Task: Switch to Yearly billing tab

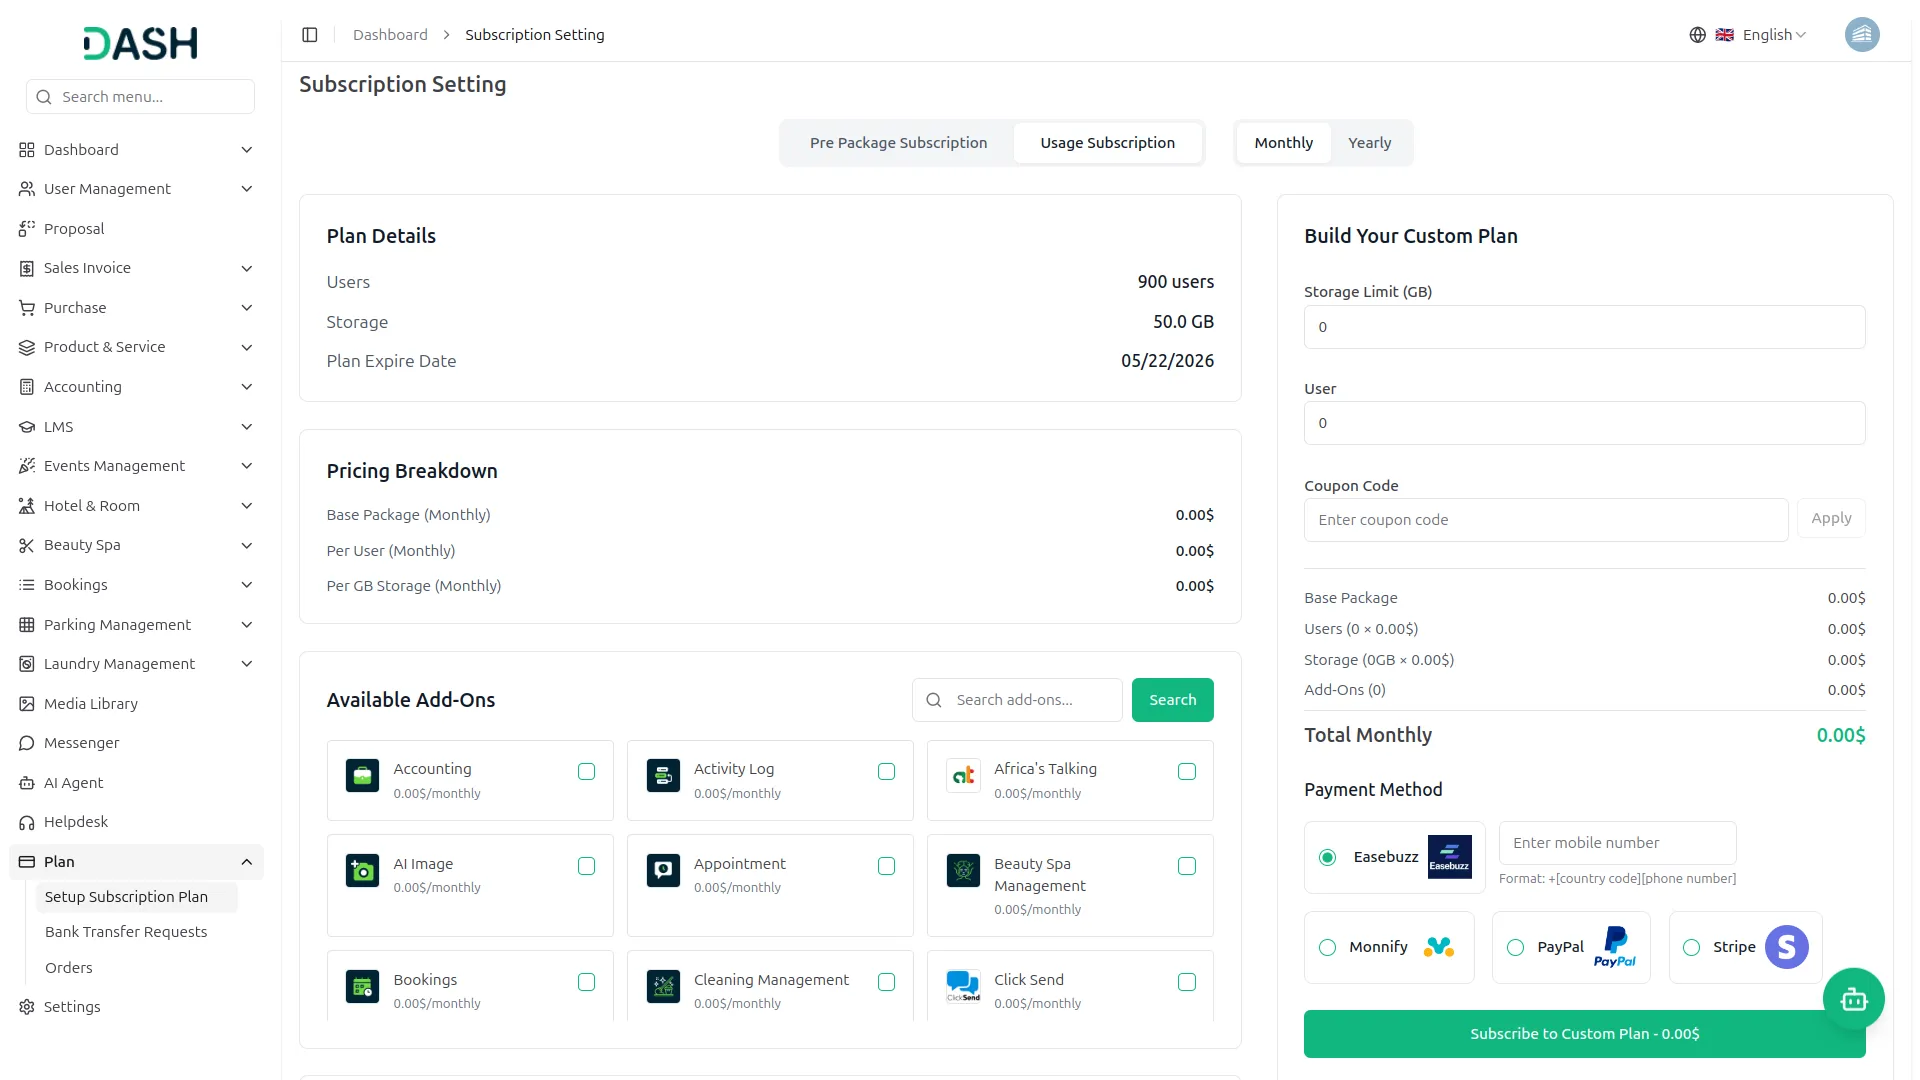Action: 1369,143
